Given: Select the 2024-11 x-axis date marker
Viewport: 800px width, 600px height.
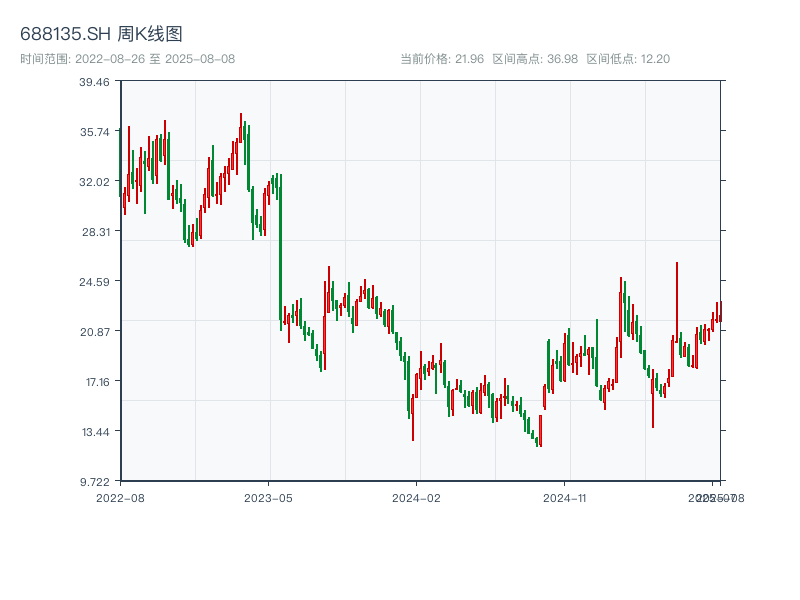Looking at the screenshot, I should (x=565, y=497).
